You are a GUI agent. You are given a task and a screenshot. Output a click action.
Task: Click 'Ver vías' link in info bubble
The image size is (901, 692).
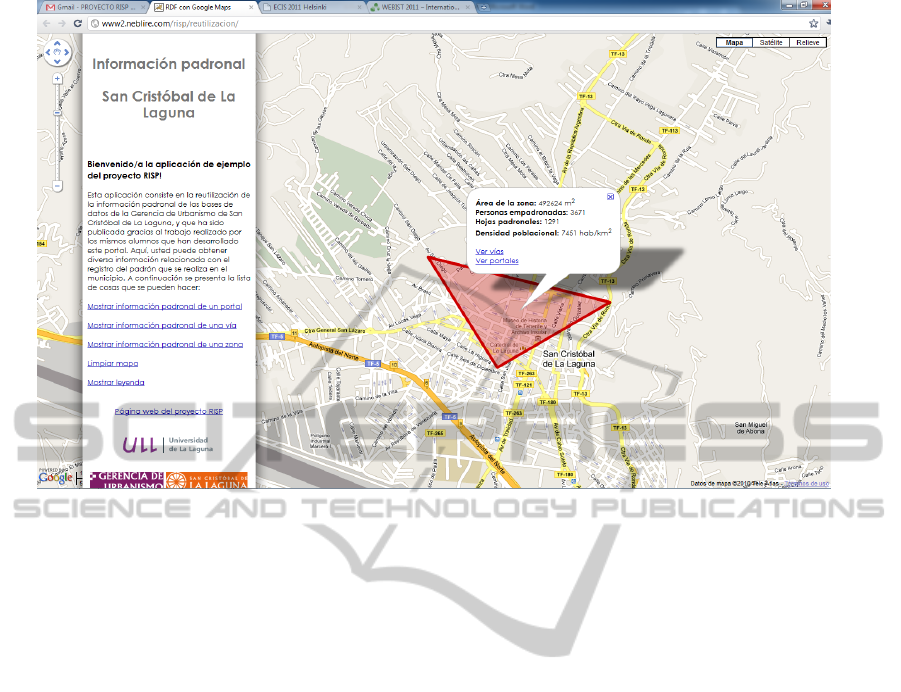click(489, 250)
